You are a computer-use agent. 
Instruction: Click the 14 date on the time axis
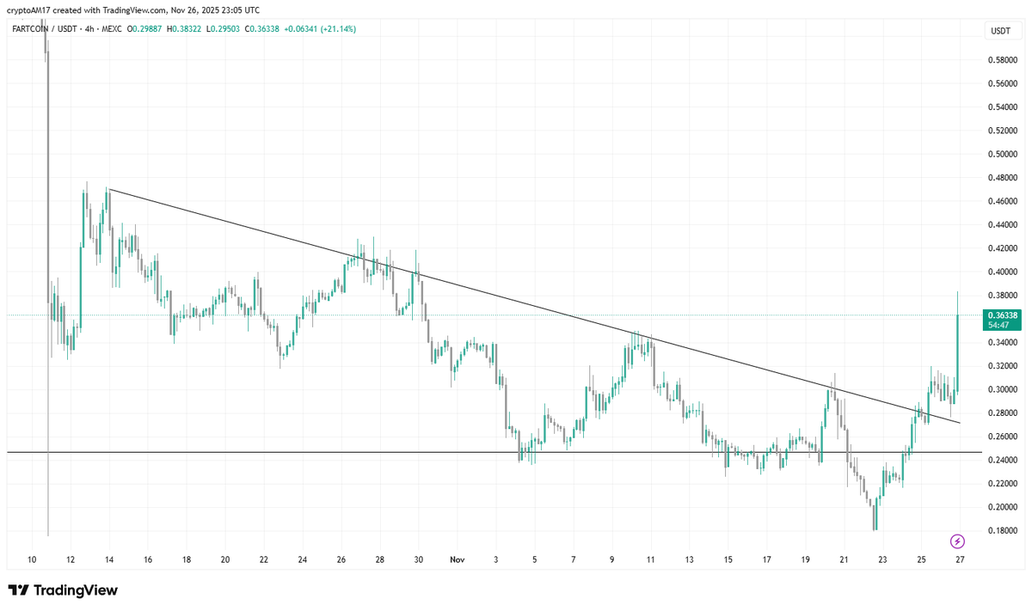pyautogui.click(x=109, y=560)
